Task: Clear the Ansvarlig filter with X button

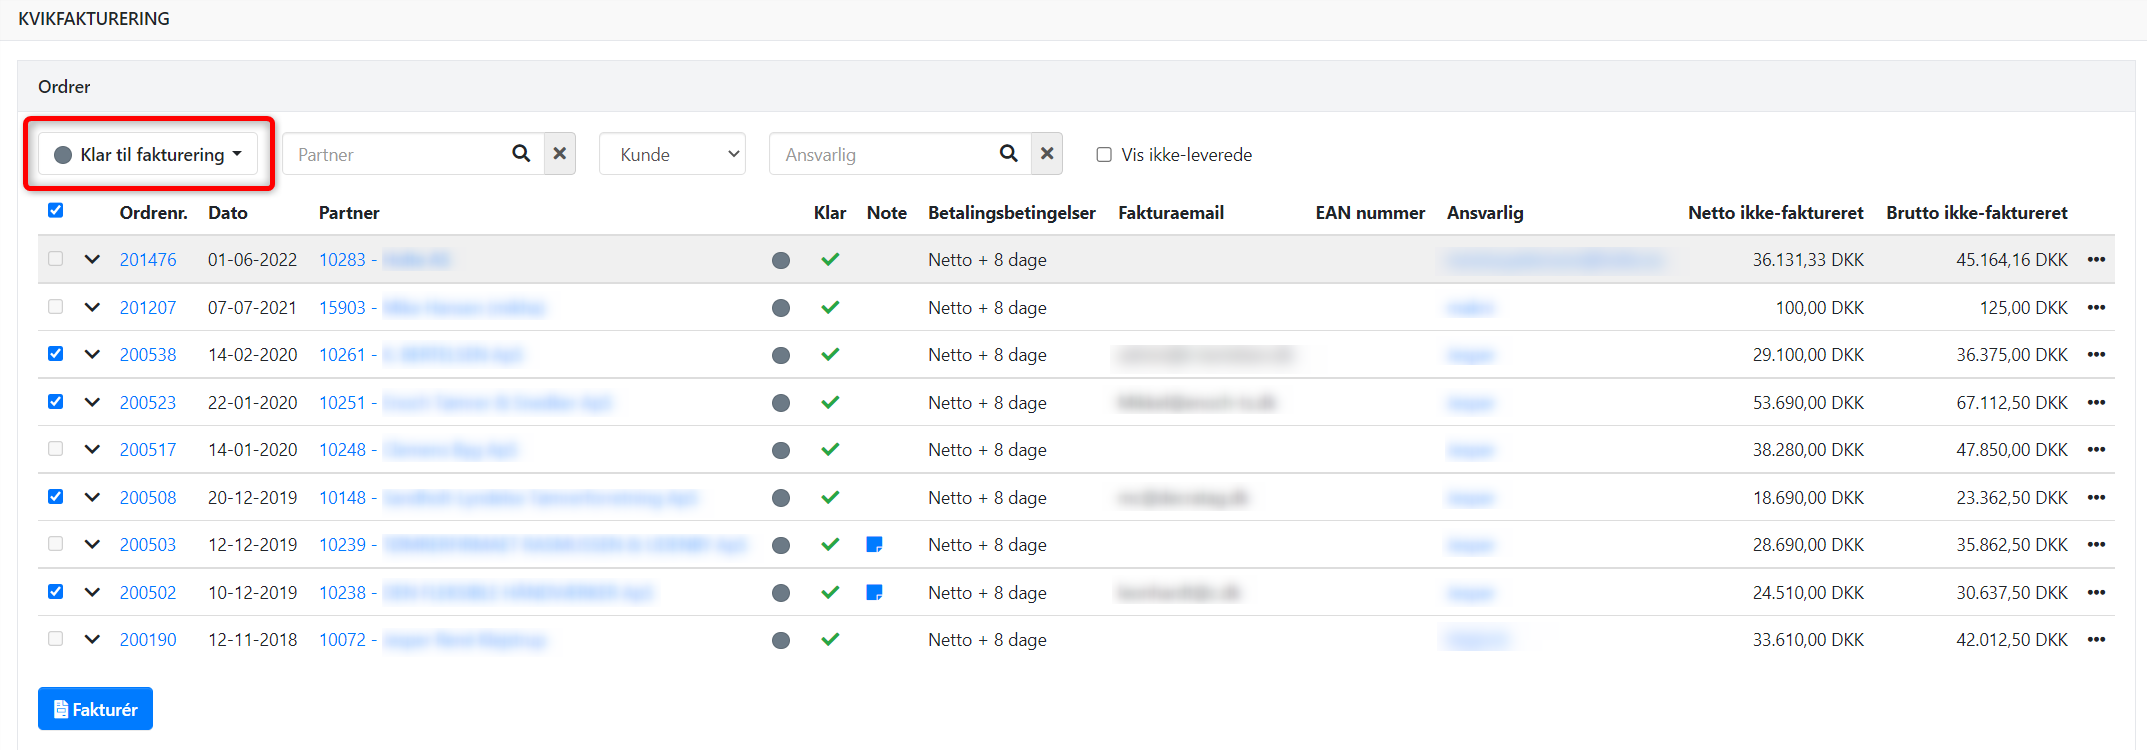Action: click(1047, 154)
